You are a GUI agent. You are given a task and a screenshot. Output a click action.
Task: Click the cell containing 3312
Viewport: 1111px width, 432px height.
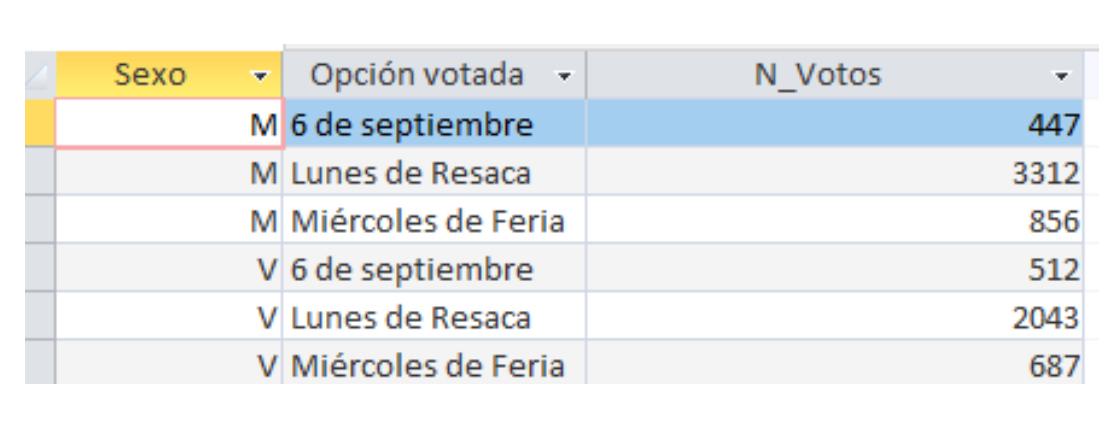835,172
